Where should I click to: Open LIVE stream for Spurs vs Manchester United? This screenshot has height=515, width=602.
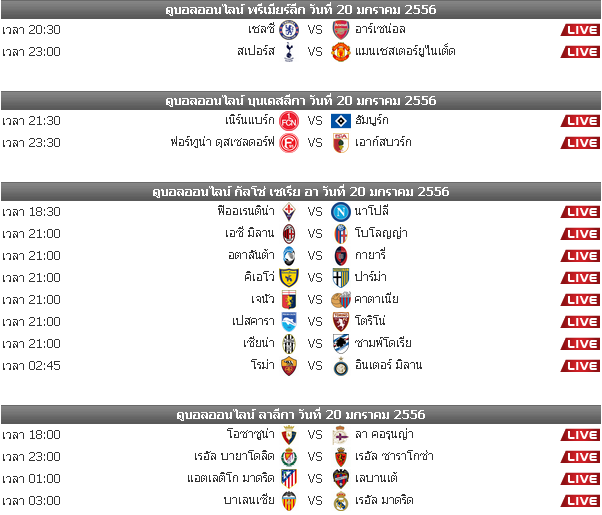(x=580, y=52)
